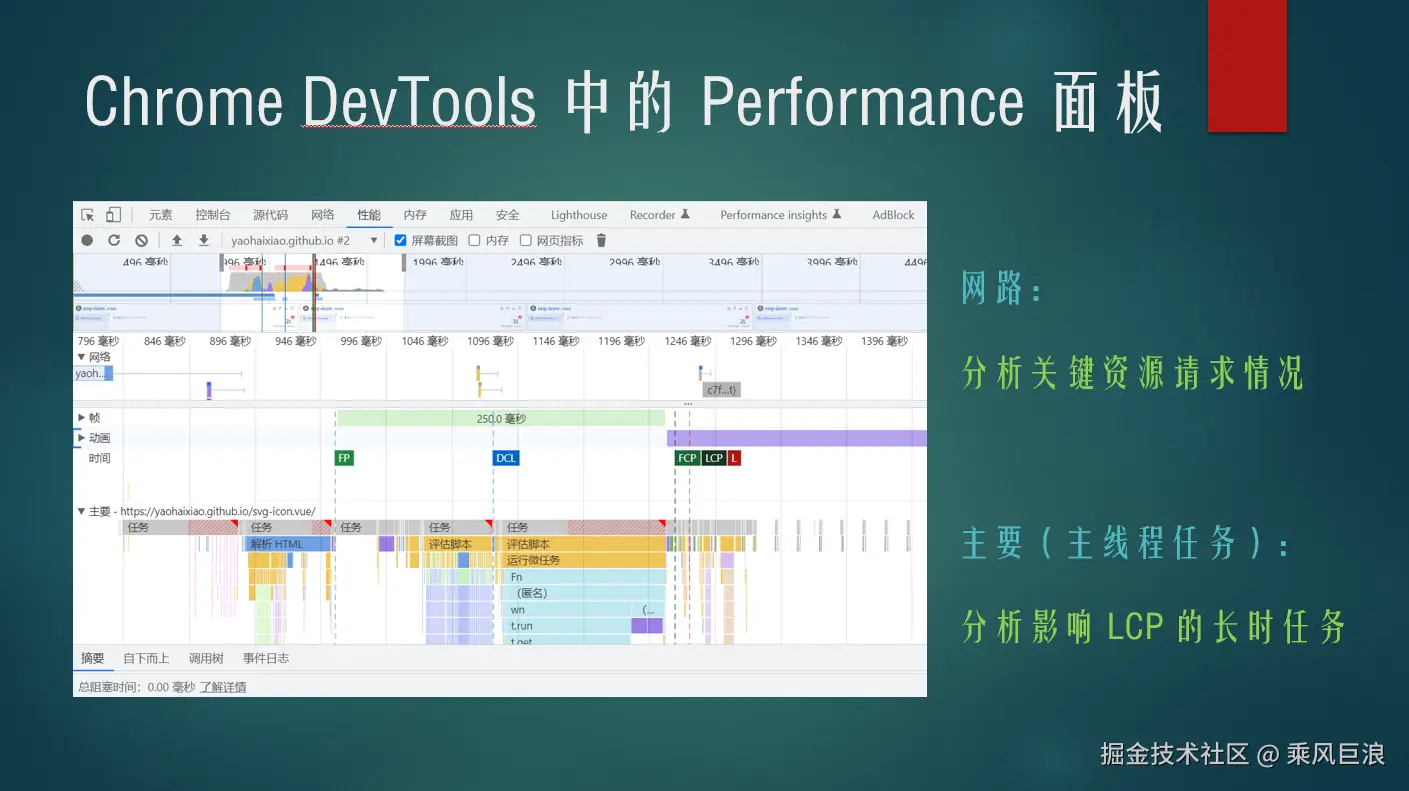The image size is (1409, 791).
Task: Select the red L load marker
Action: tap(734, 458)
